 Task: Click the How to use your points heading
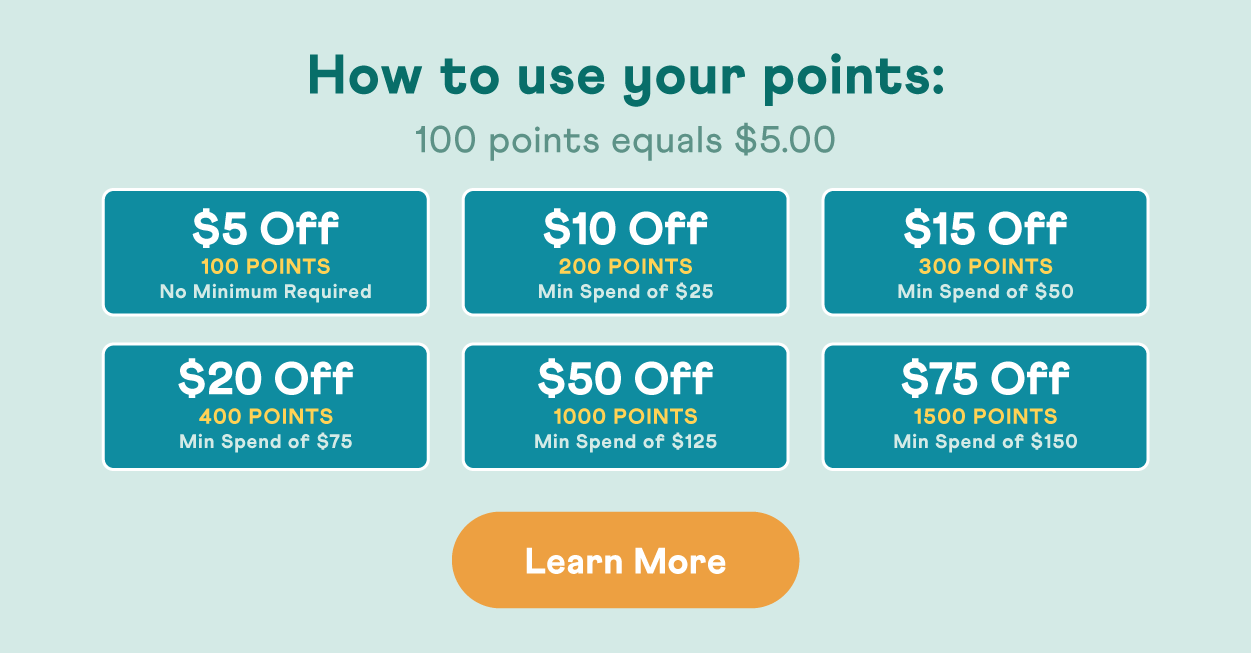click(625, 76)
